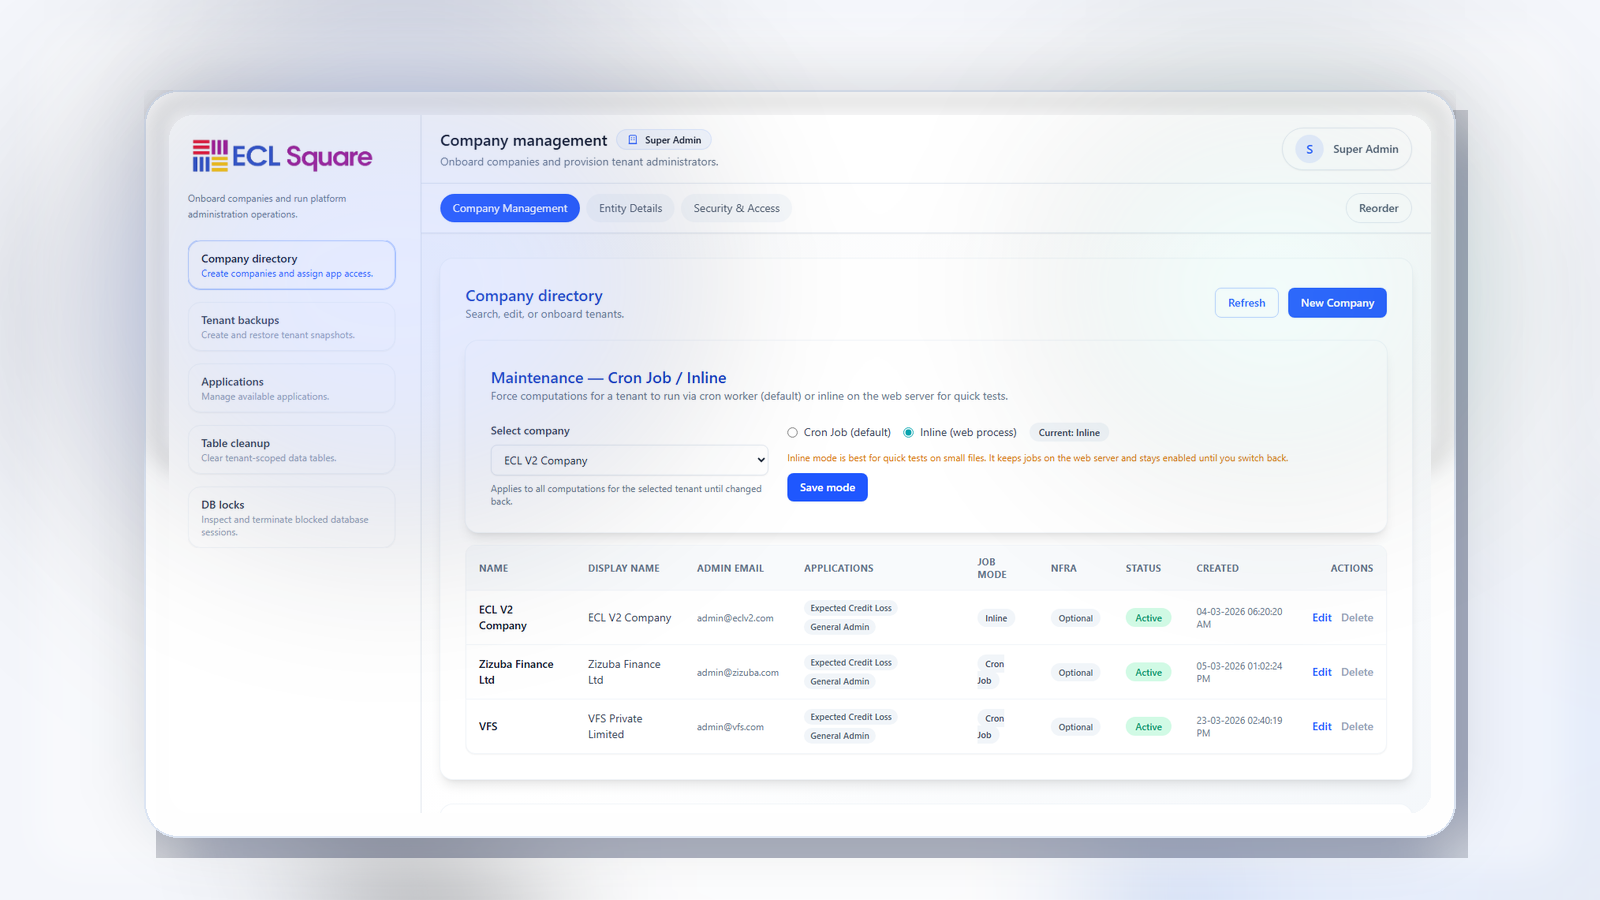Screen dimensions: 1600x900
Task: Open the Company Management tab
Action: [509, 208]
